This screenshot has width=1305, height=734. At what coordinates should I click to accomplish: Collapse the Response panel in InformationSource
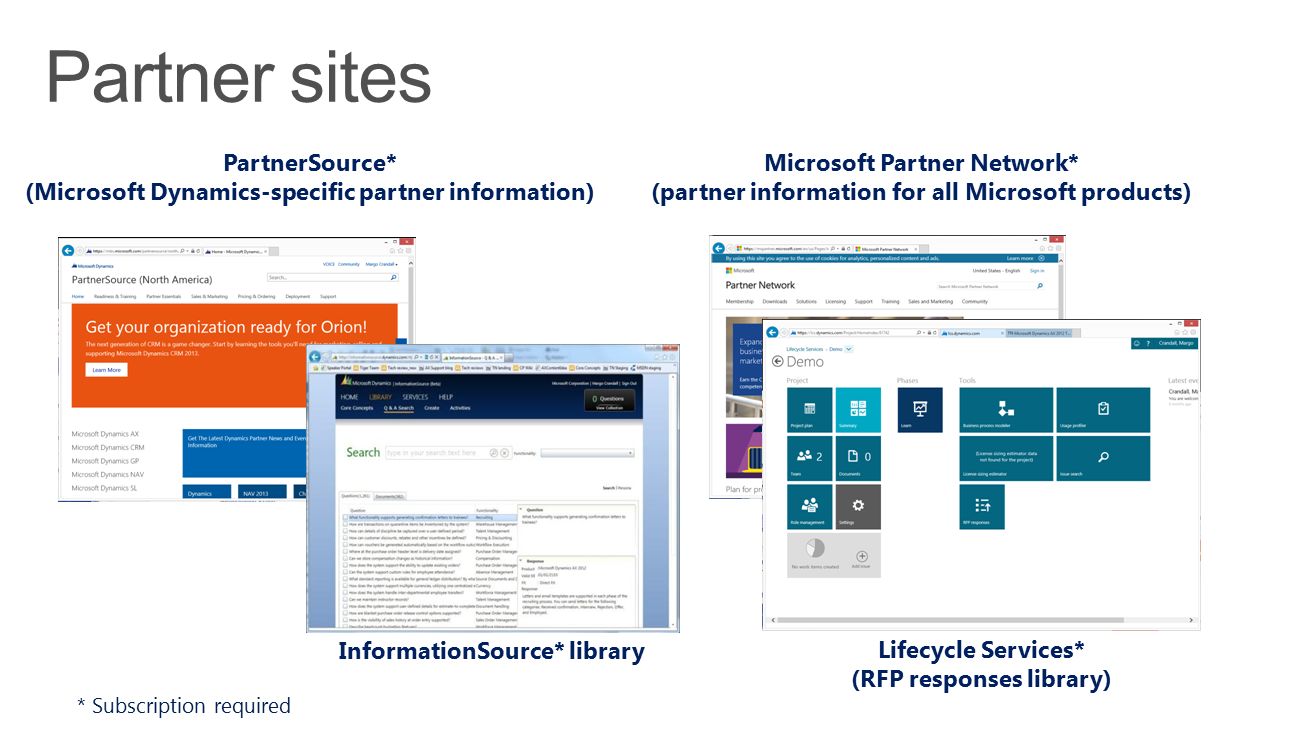(x=520, y=561)
